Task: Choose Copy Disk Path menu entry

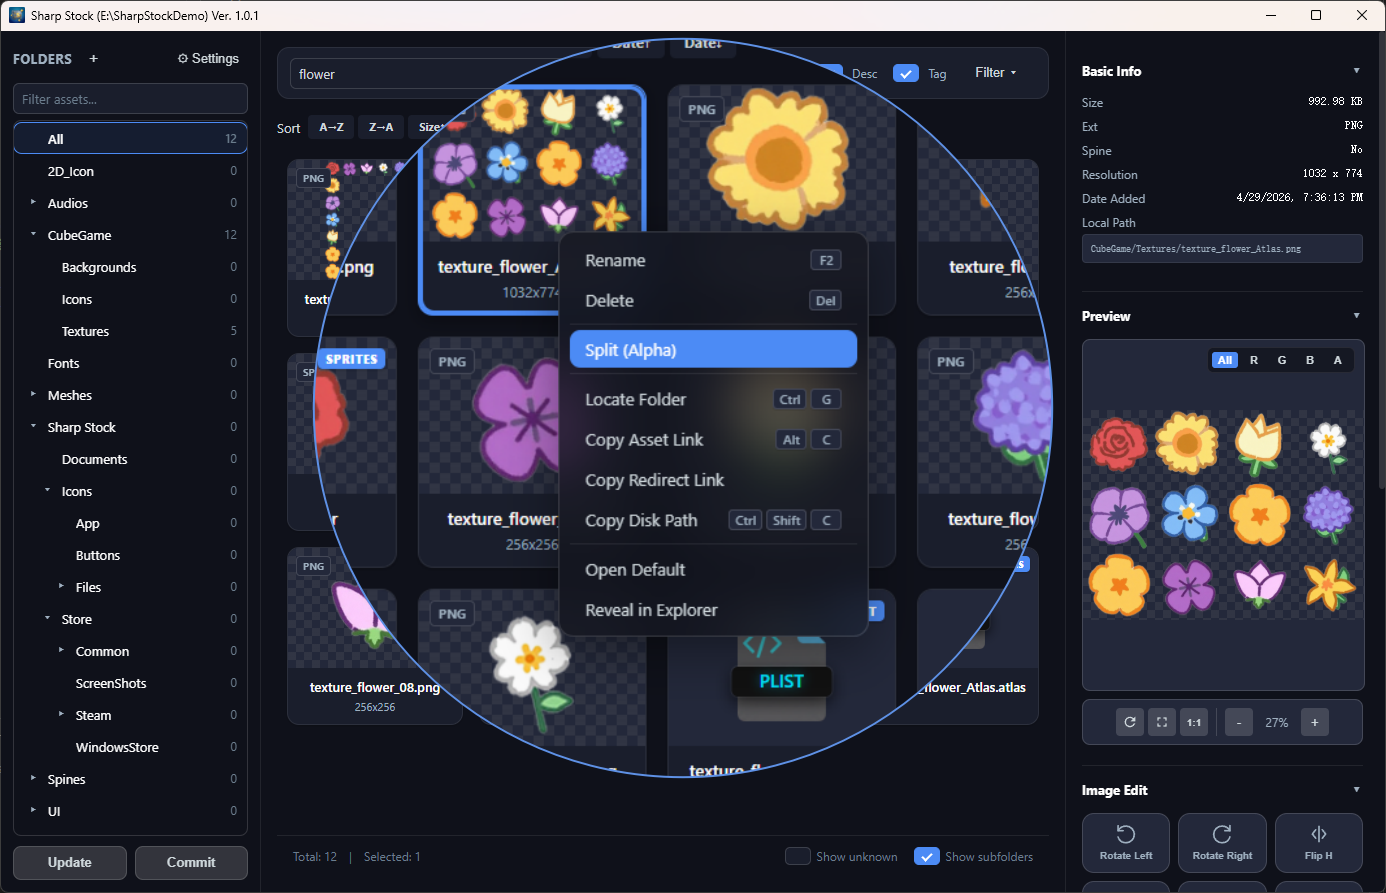Action: 713,520
